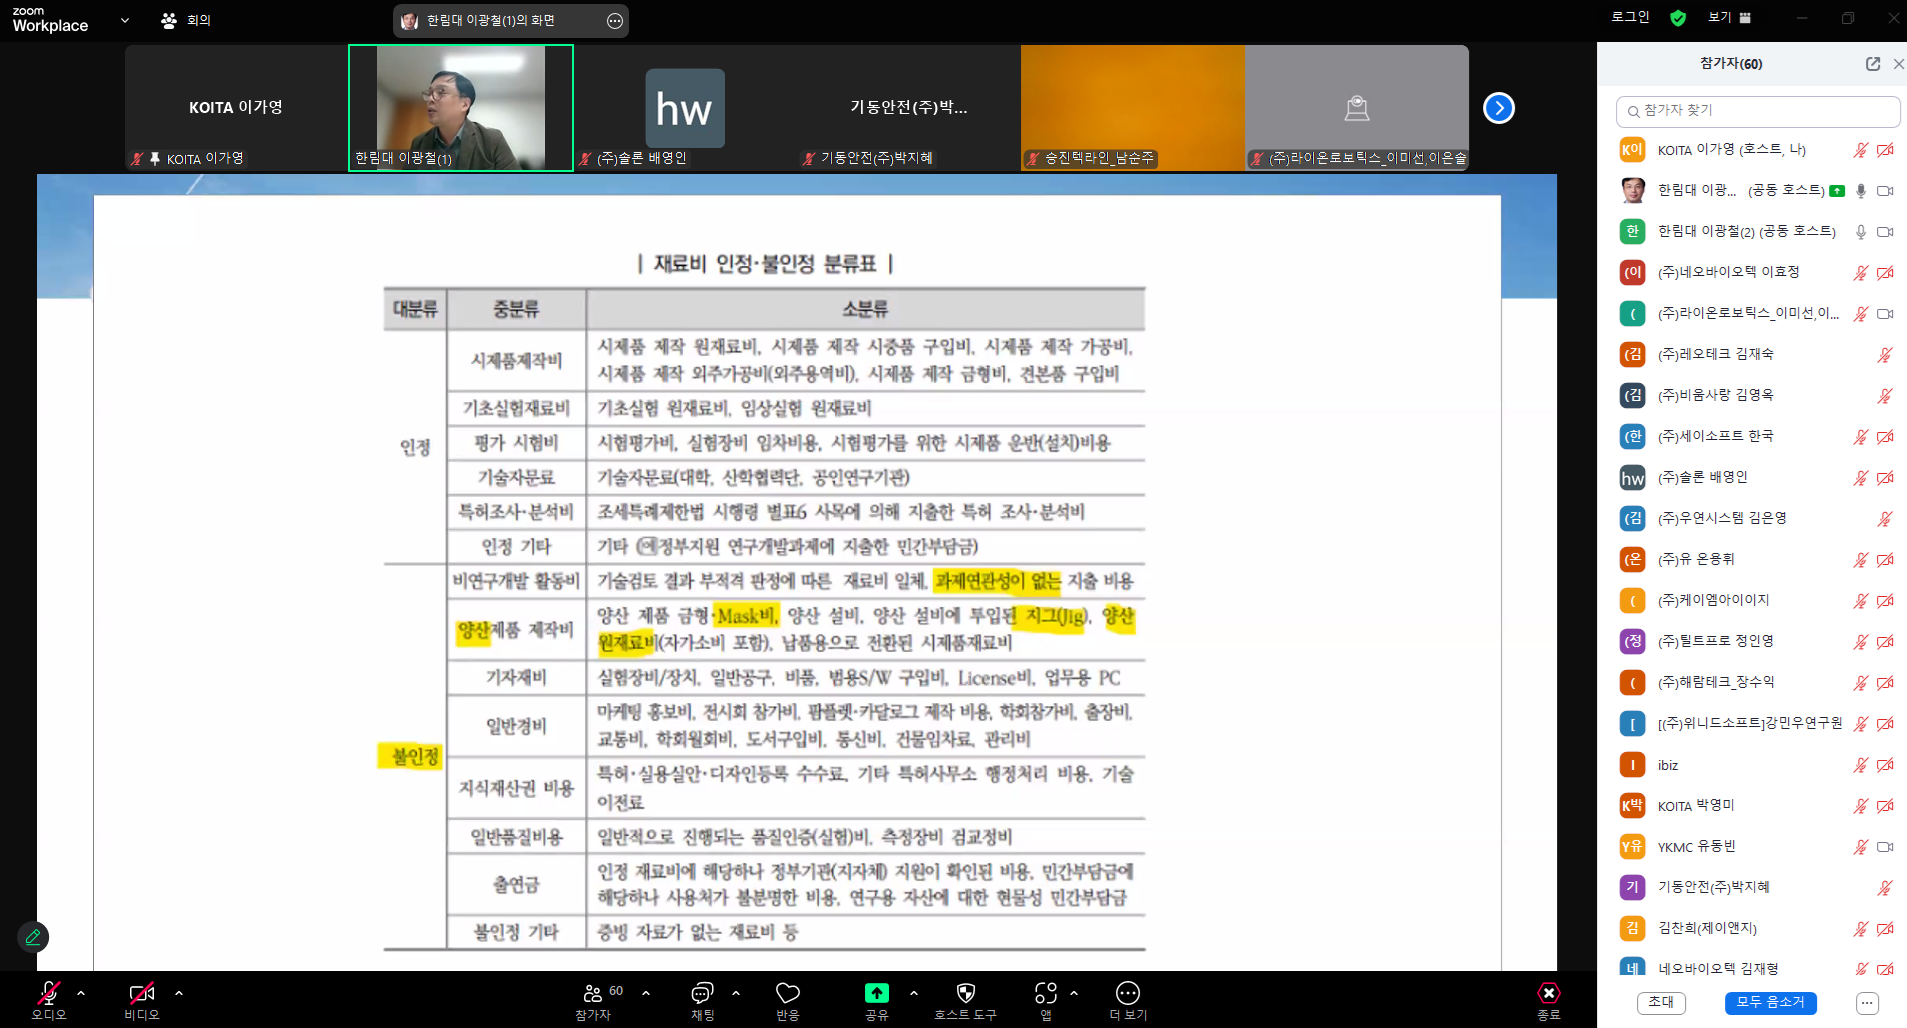This screenshot has height=1028, width=1907.
Task: Select participant (주)세이소프트 한국
Action: 1758,436
